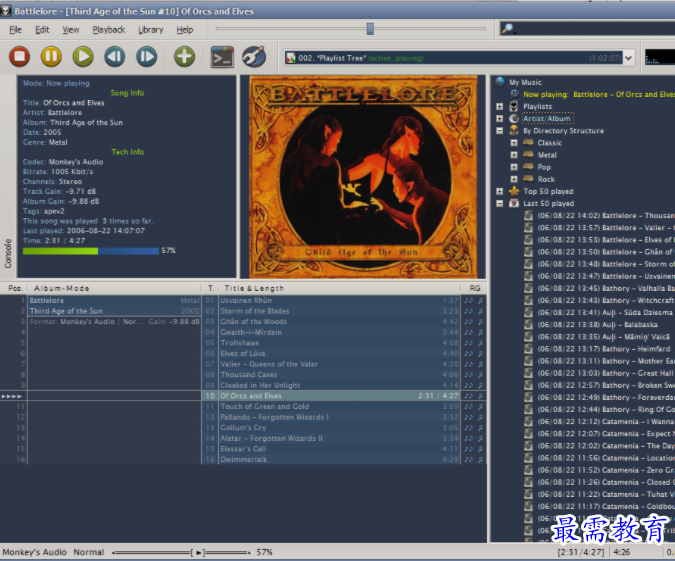Click the Normal playback order in status bar
This screenshot has height=561, width=675.
pos(89,552)
